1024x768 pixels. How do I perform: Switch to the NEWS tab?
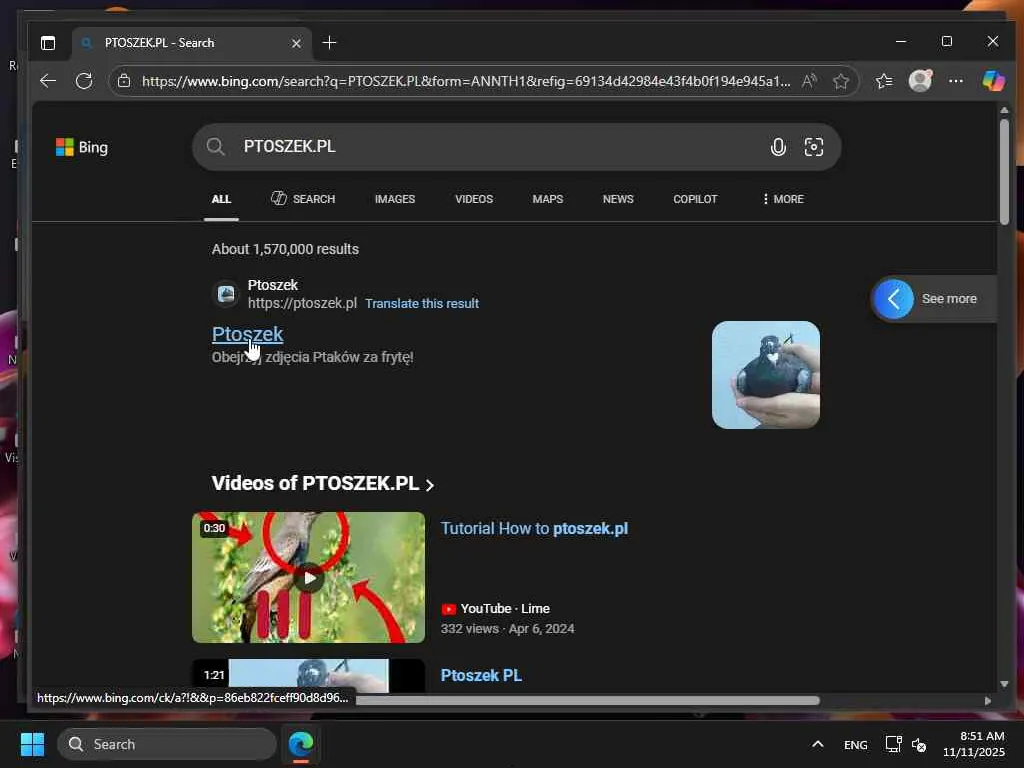click(x=618, y=199)
